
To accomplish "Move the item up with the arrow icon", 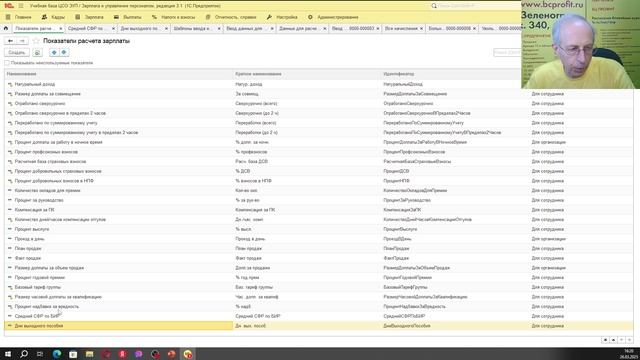I will [54, 53].
